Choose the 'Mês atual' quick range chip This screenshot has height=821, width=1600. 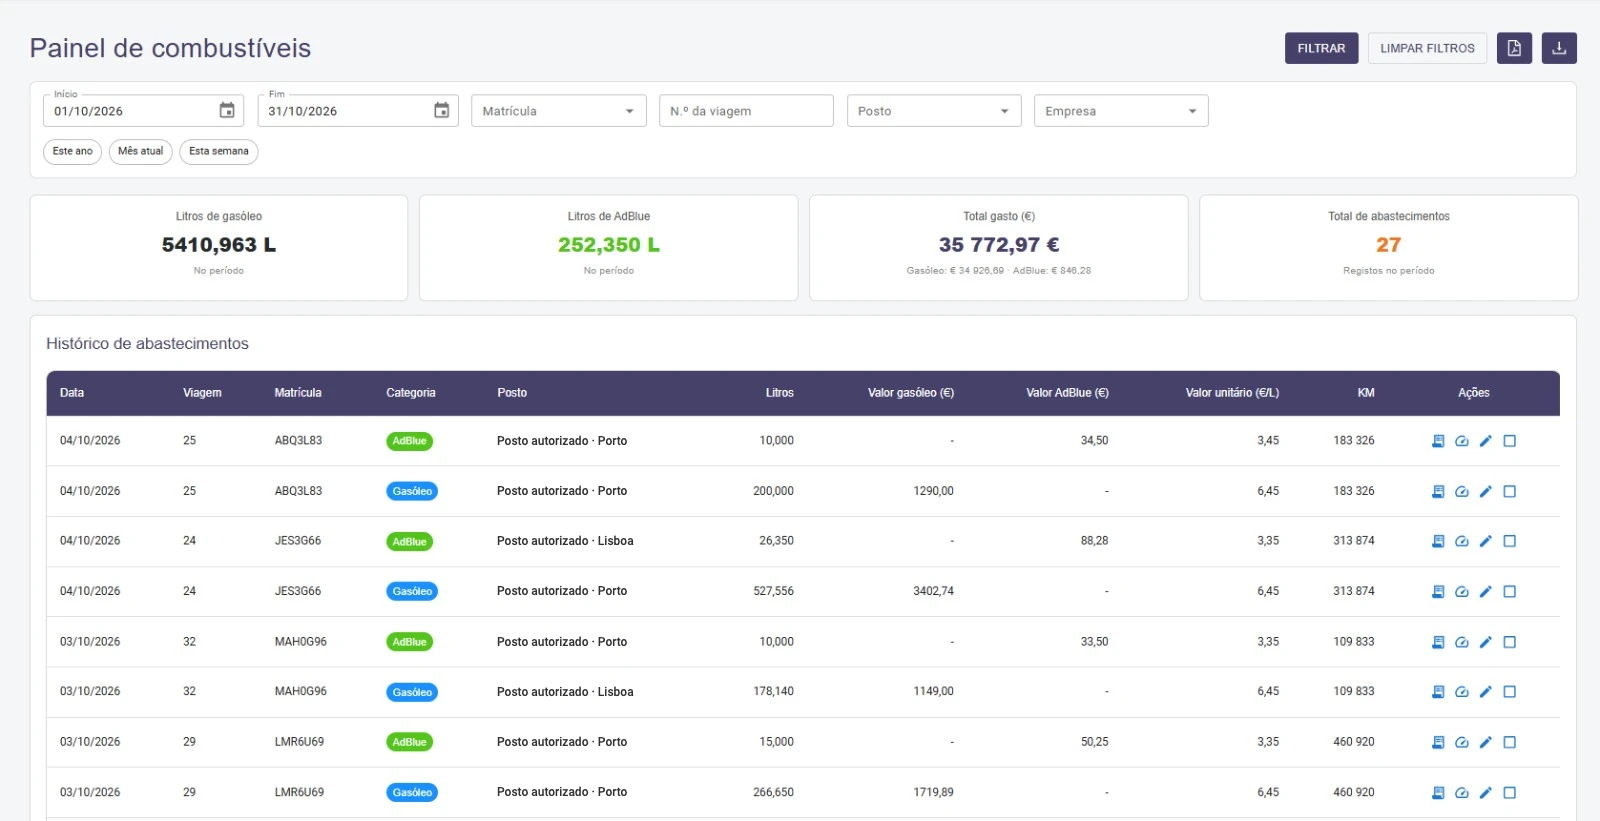pos(141,152)
